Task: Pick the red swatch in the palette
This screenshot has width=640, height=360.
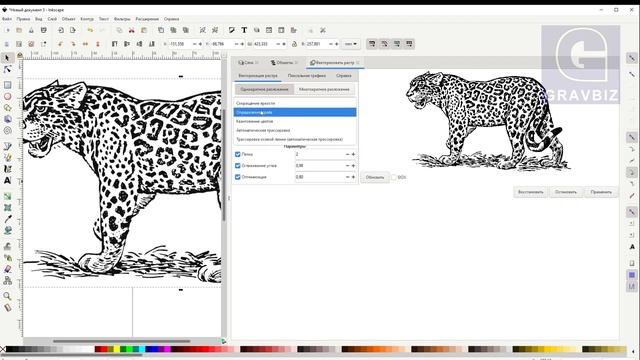Action: [x=100, y=349]
